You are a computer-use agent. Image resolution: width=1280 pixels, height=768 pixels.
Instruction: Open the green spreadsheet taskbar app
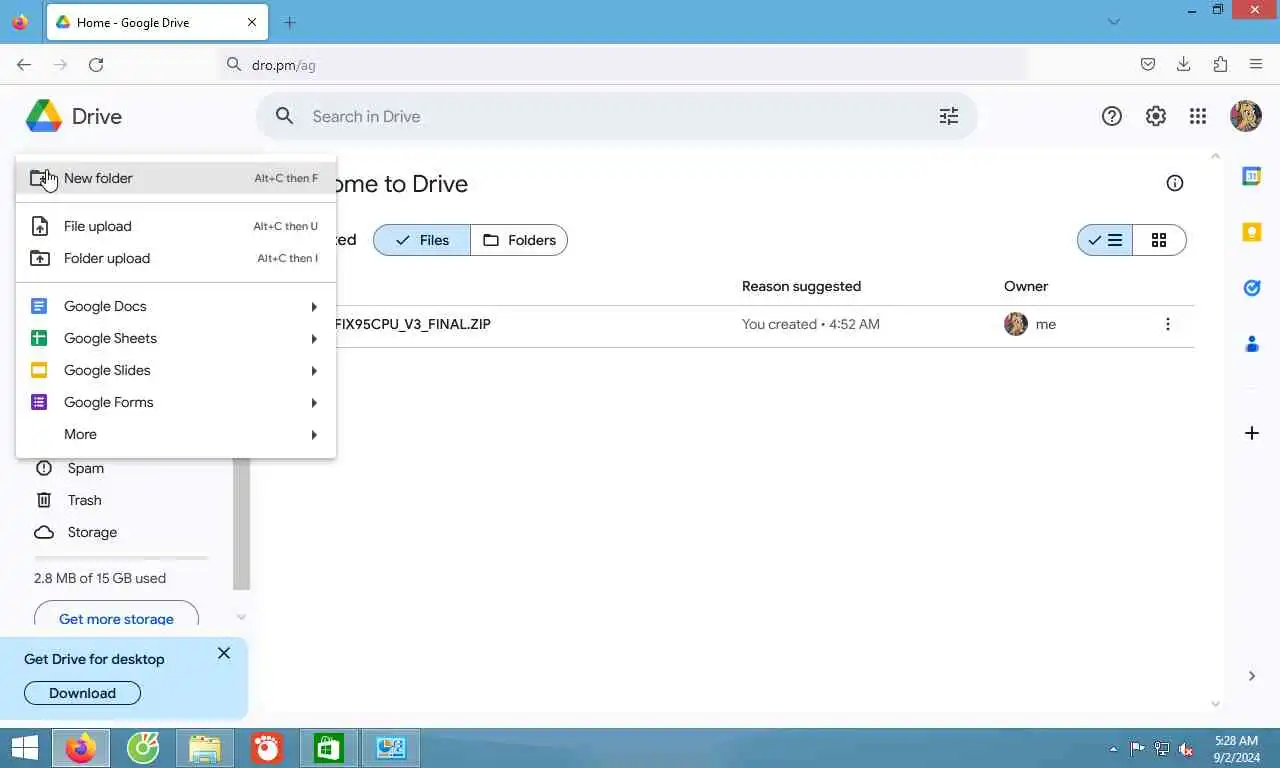(329, 748)
